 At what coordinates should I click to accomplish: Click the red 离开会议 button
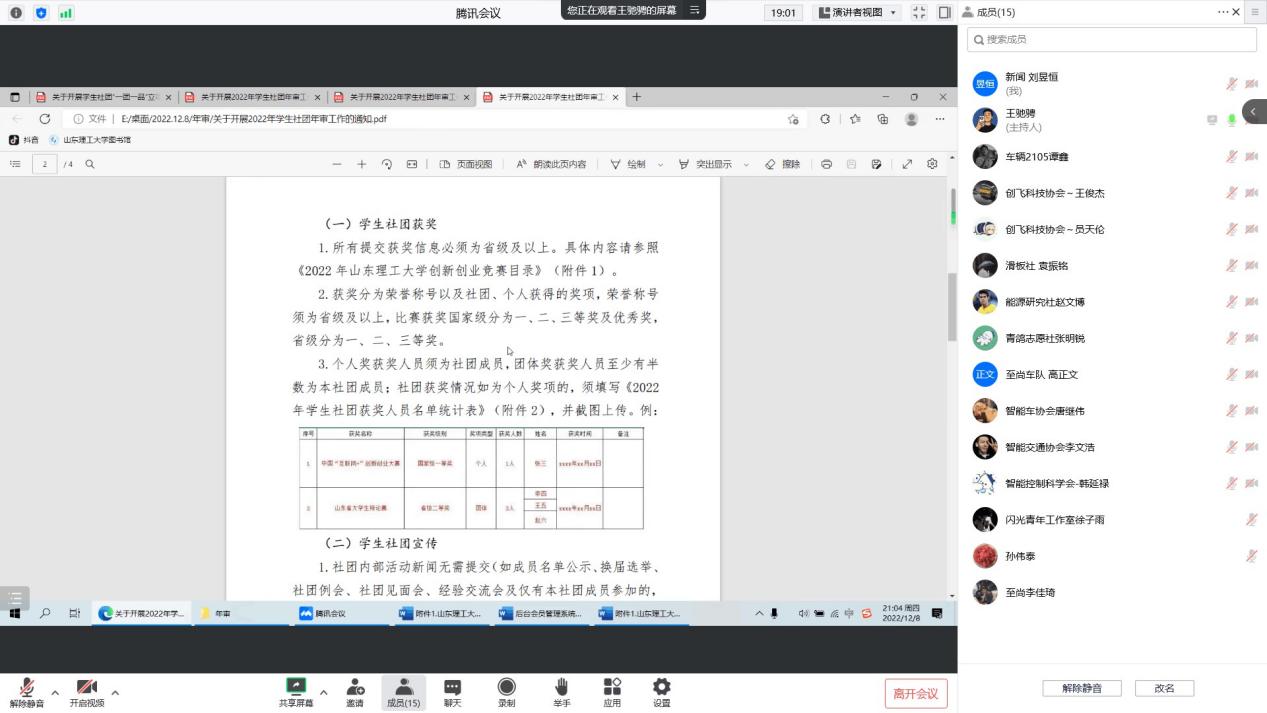[915, 693]
